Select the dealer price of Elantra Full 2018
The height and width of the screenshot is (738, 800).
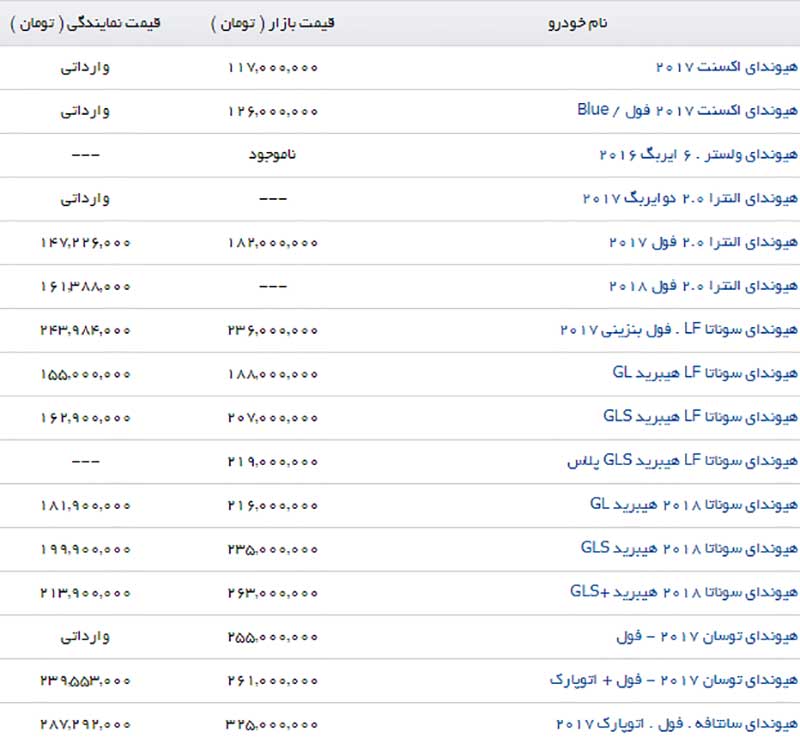pyautogui.click(x=86, y=286)
